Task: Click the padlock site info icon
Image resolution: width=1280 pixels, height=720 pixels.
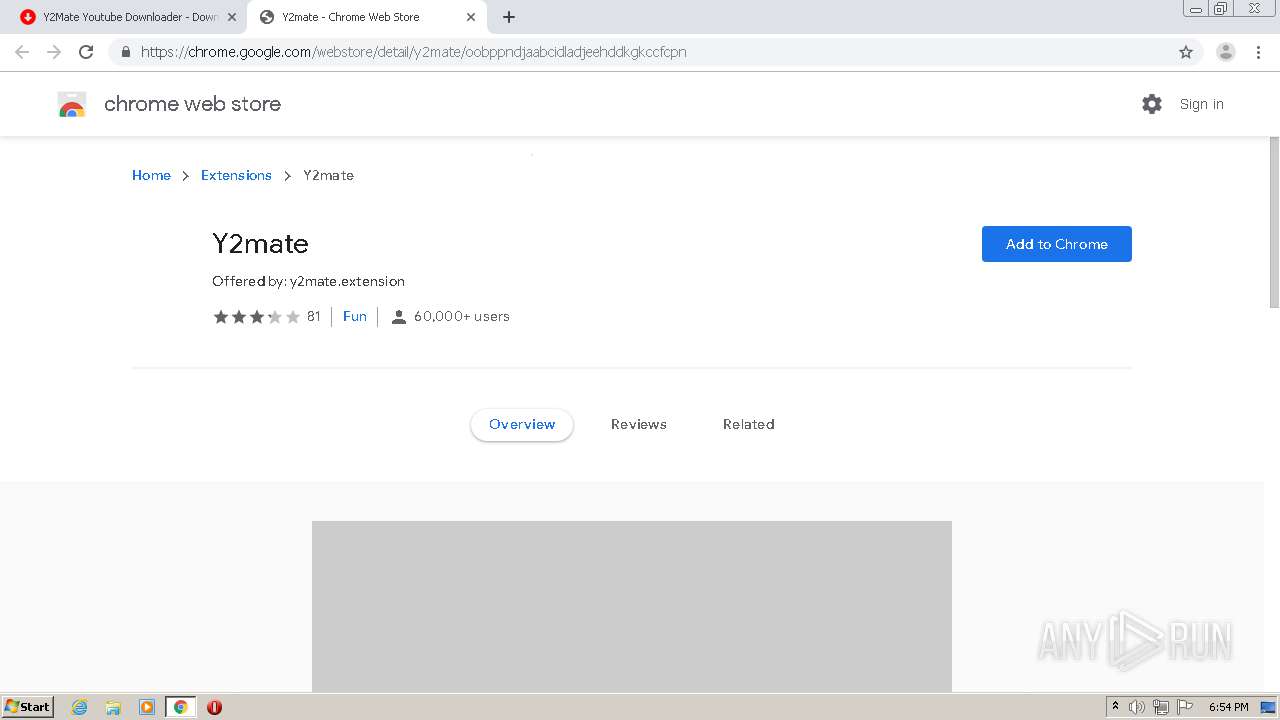Action: coord(125,52)
